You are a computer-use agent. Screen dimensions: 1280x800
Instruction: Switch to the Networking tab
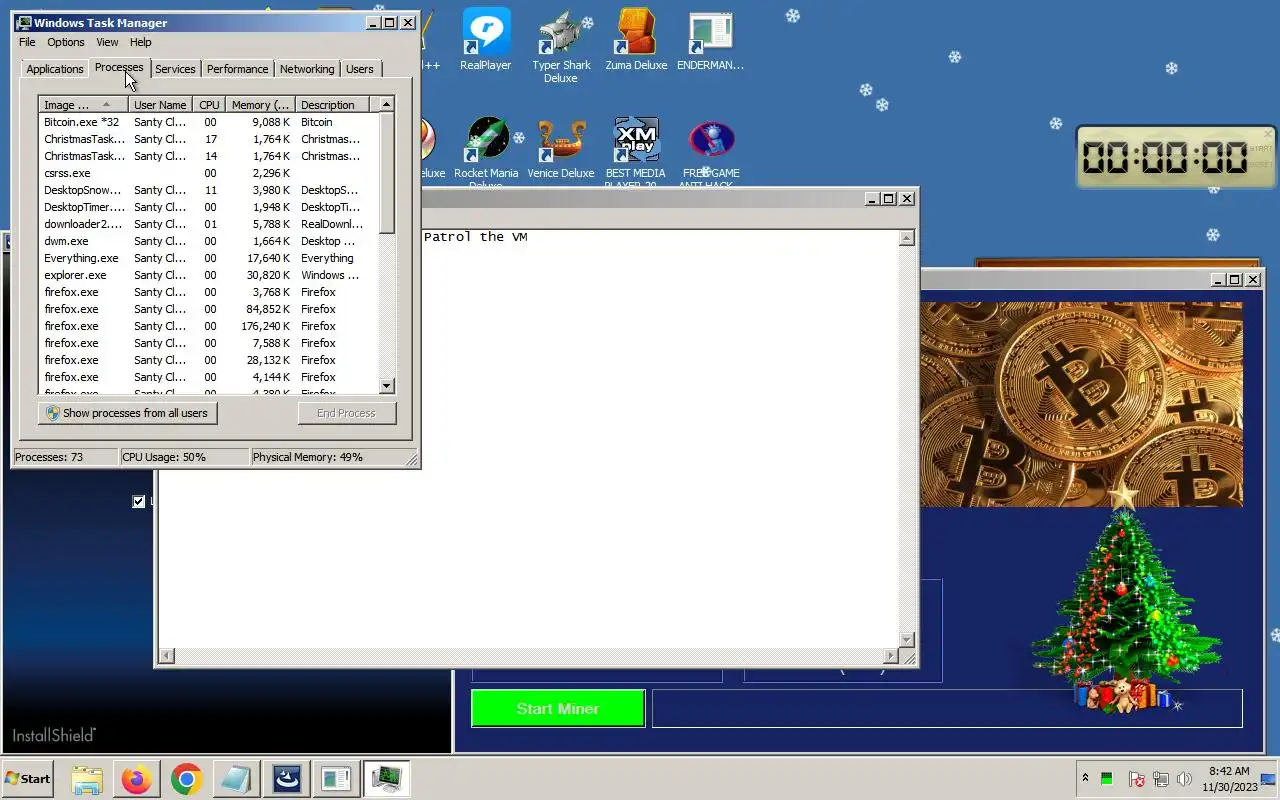pyautogui.click(x=307, y=69)
